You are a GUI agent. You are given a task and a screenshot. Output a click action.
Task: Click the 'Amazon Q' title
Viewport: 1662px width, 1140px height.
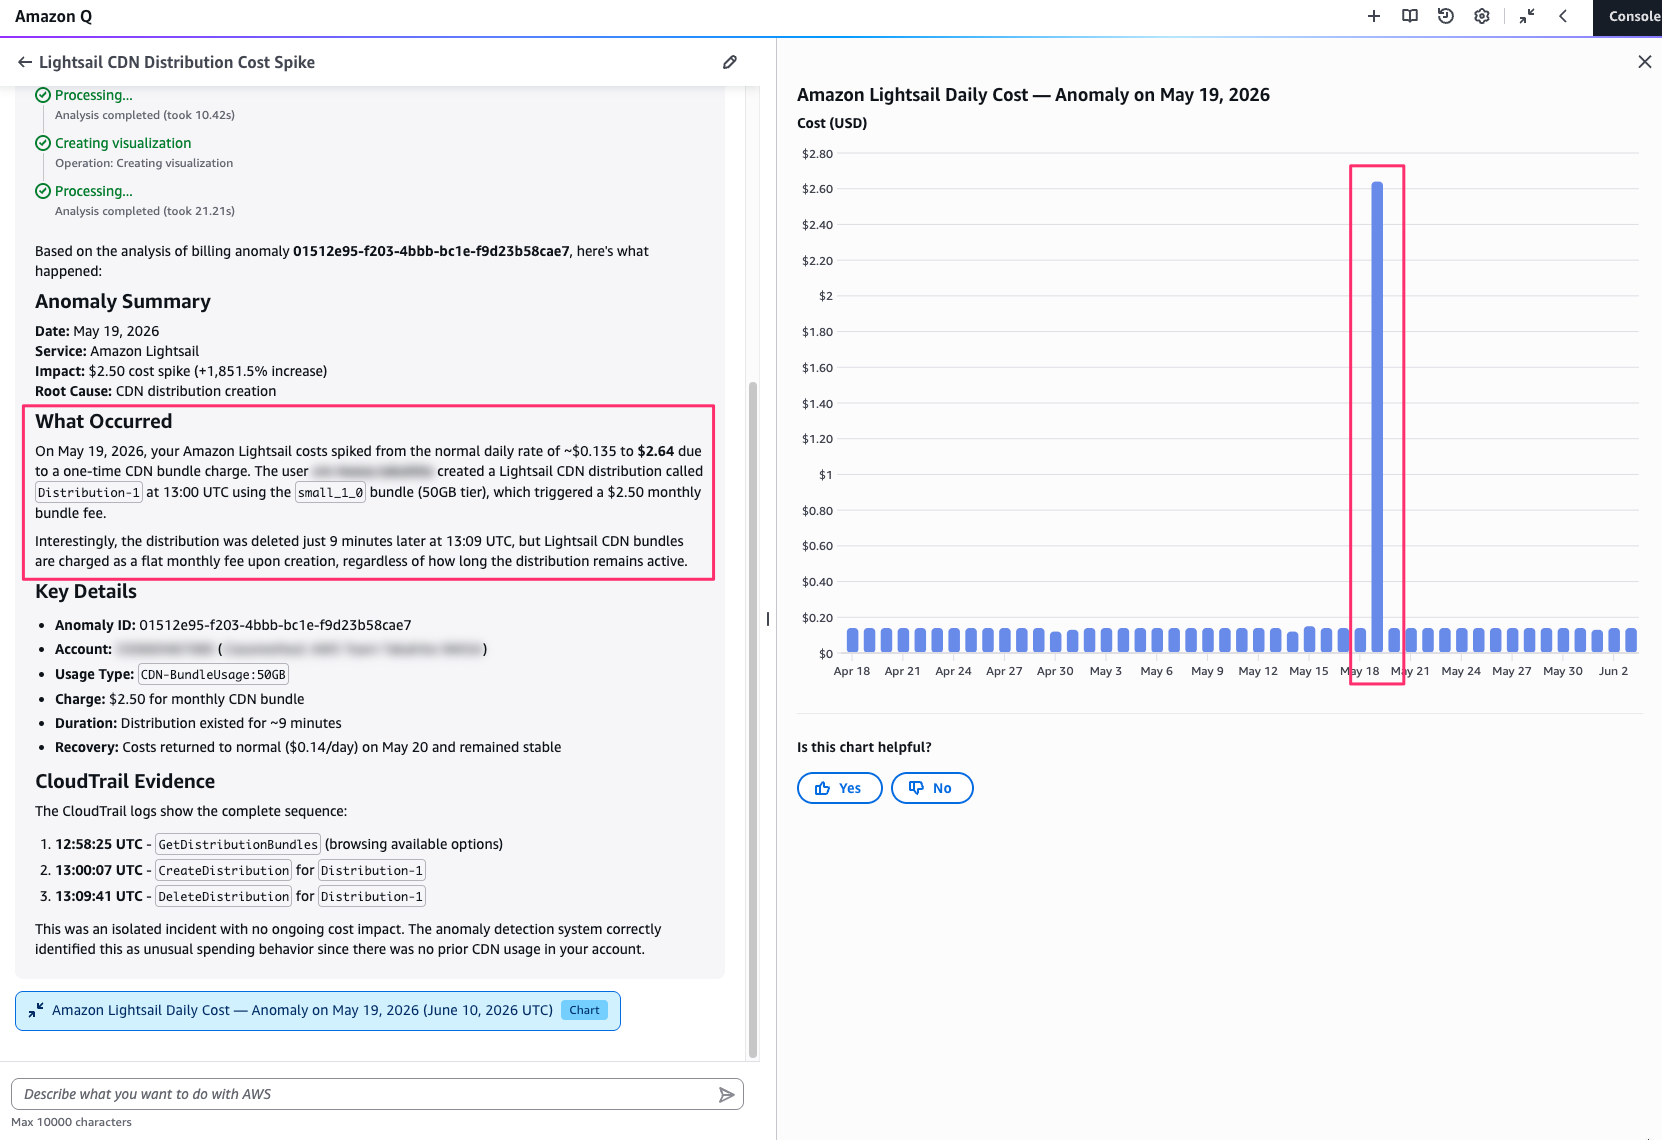[53, 17]
